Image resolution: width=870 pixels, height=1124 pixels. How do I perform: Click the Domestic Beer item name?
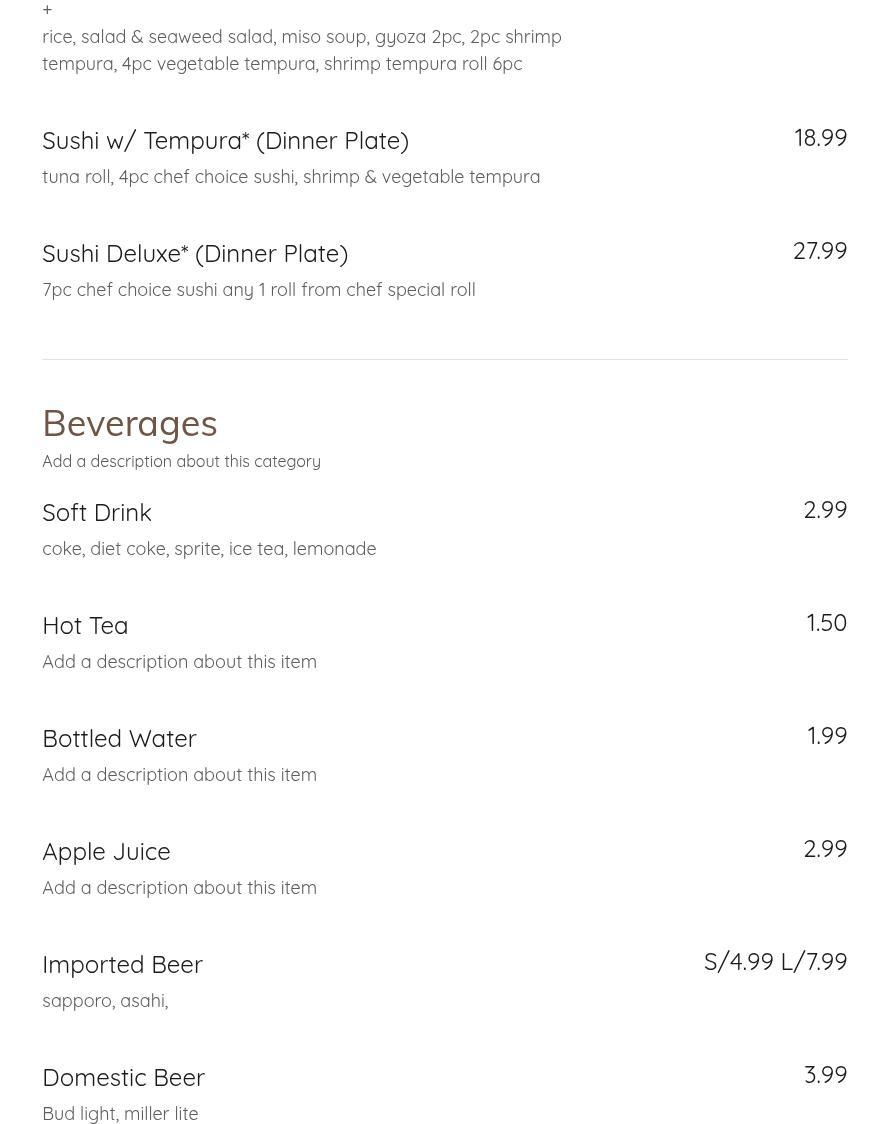pos(124,1078)
